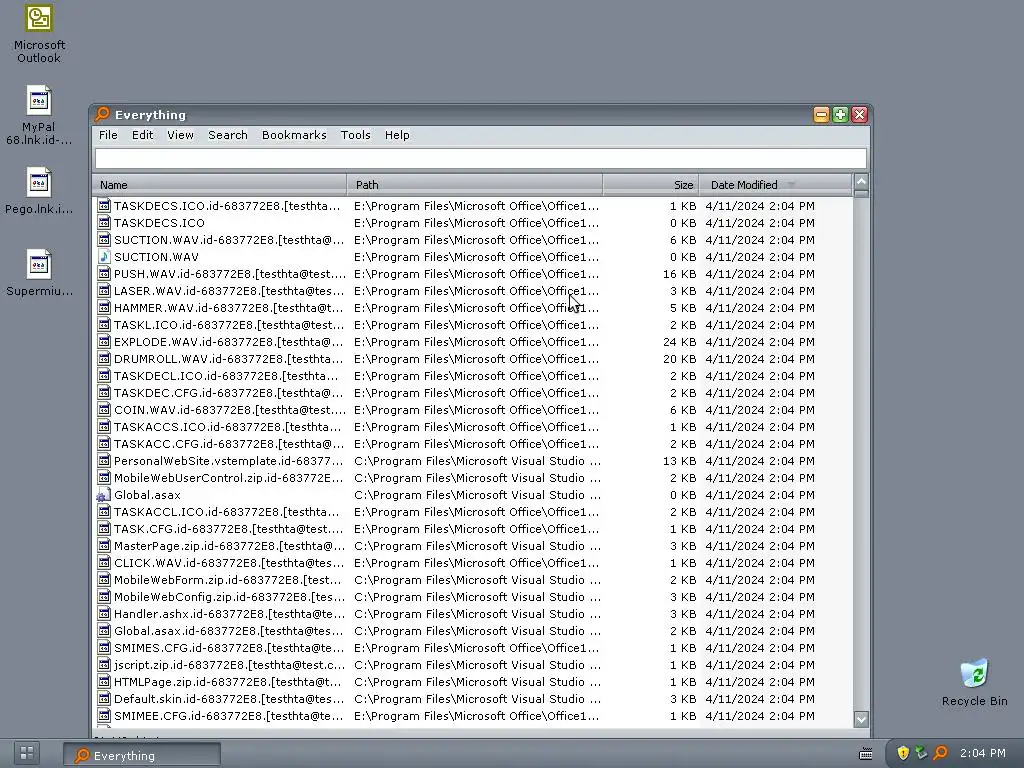Click the icon beside EXPLODE.WAV.id-683772E8 row
This screenshot has width=1024, height=768.
104,342
